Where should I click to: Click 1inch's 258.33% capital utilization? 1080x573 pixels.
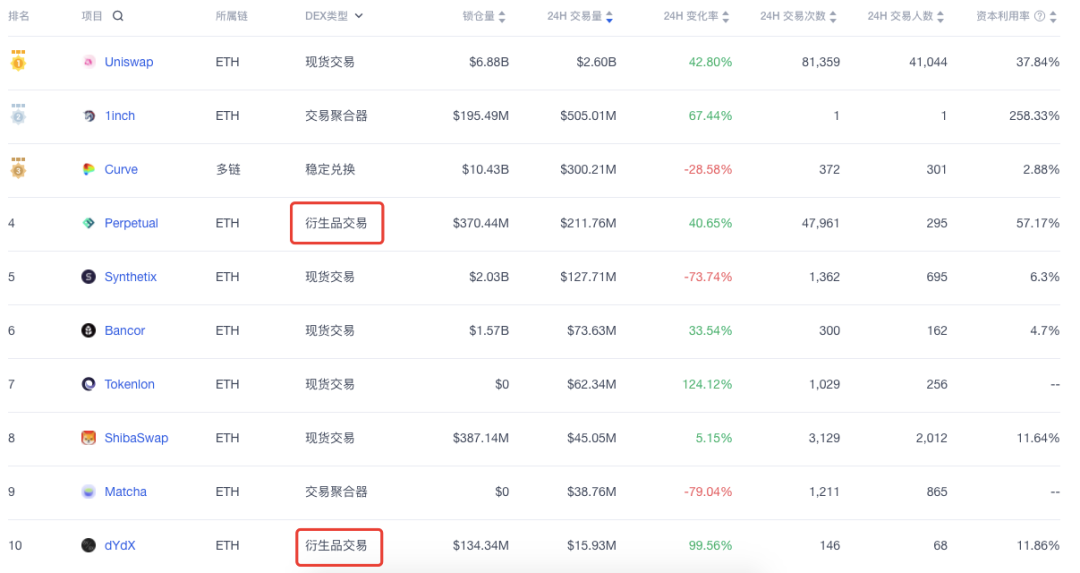[x=1035, y=116]
